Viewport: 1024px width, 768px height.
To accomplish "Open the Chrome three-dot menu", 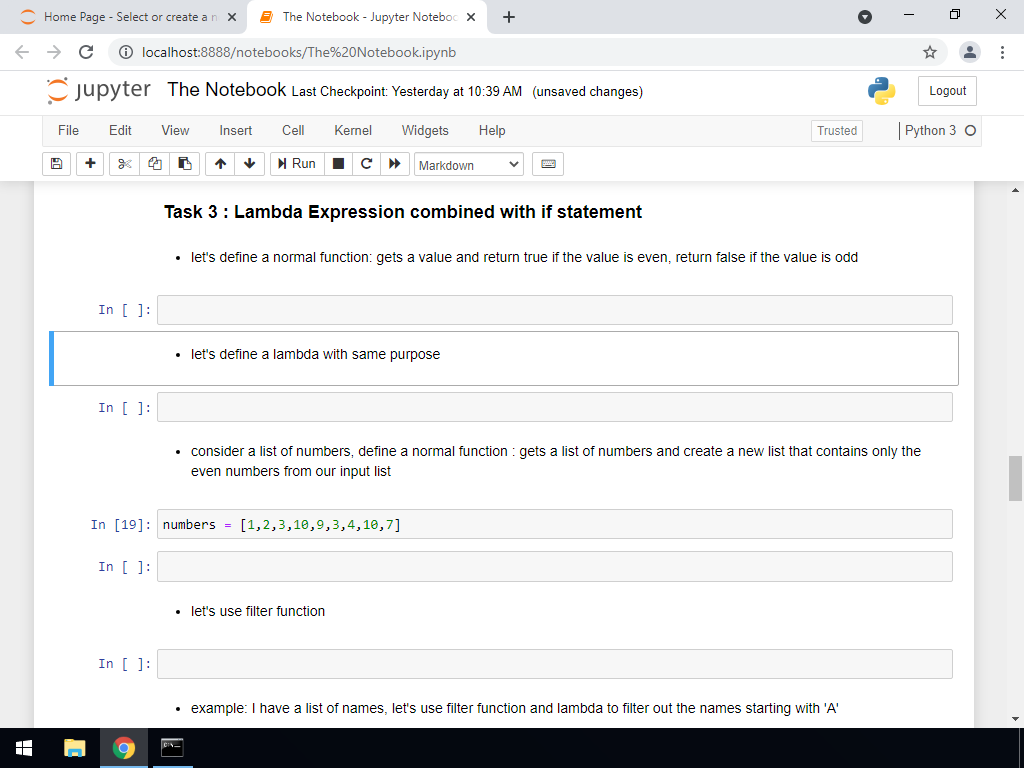I will (x=1002, y=52).
